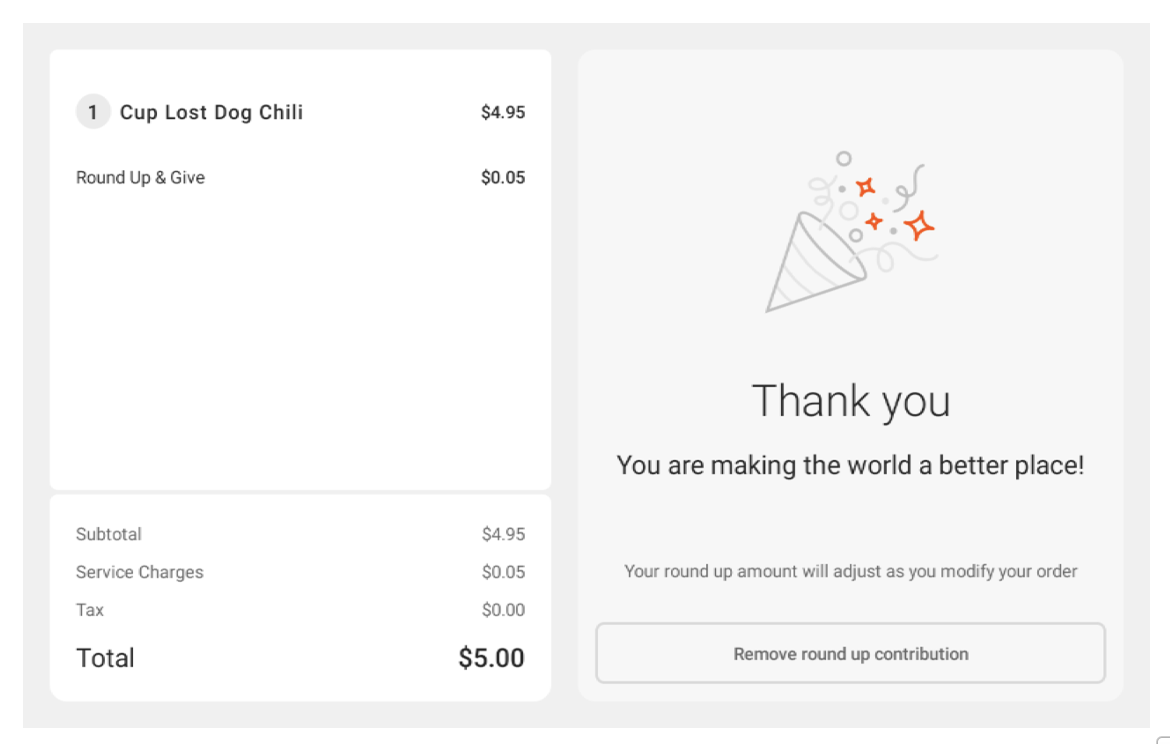Click the Round Up & Give row
Image resolution: width=1170 pixels, height=744 pixels.
[x=300, y=177]
